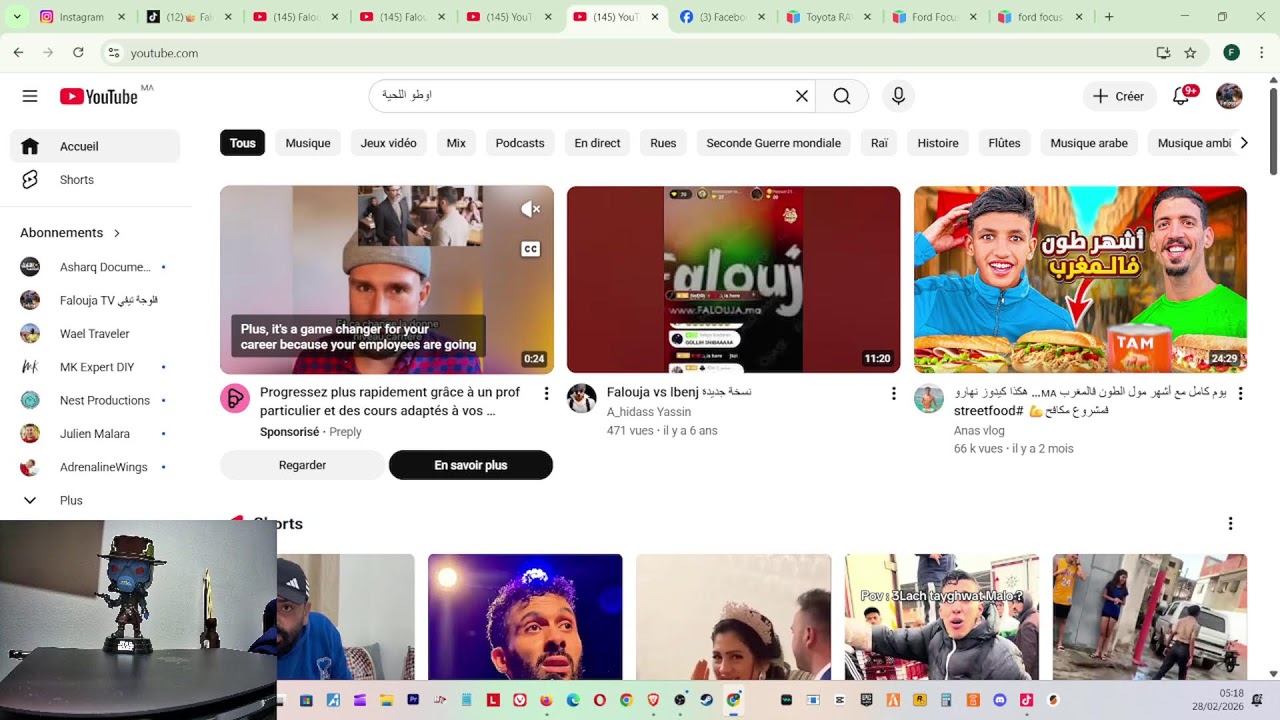Open the Julien Malara subscription
The height and width of the screenshot is (720, 1280).
pyautogui.click(x=95, y=434)
